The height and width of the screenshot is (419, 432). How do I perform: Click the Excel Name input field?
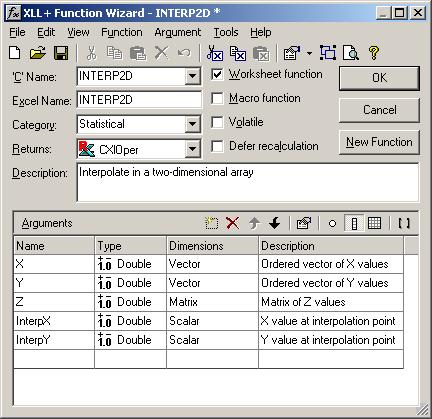click(139, 100)
